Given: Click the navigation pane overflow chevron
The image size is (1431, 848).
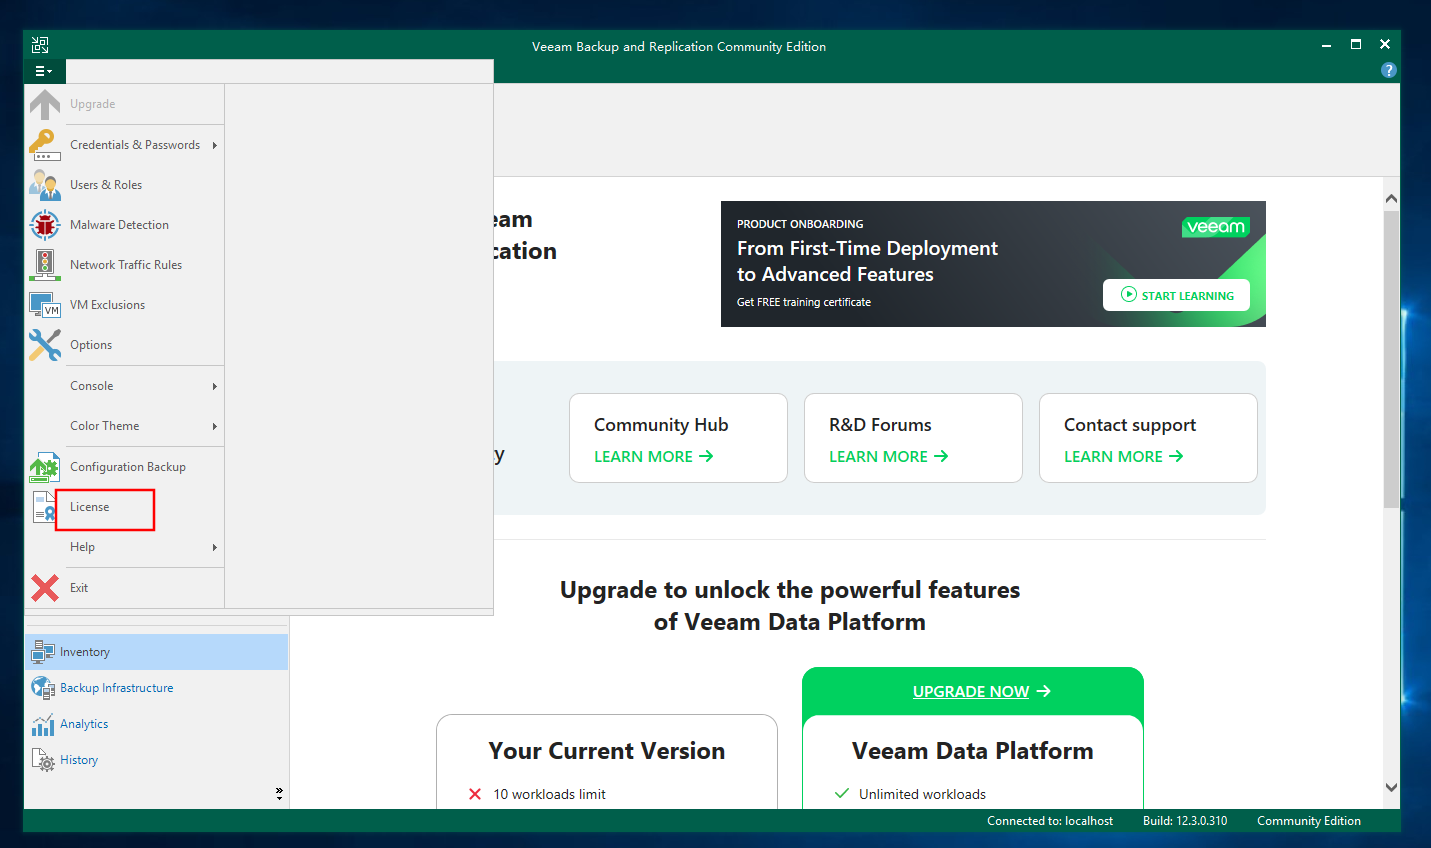Looking at the screenshot, I should tap(279, 793).
